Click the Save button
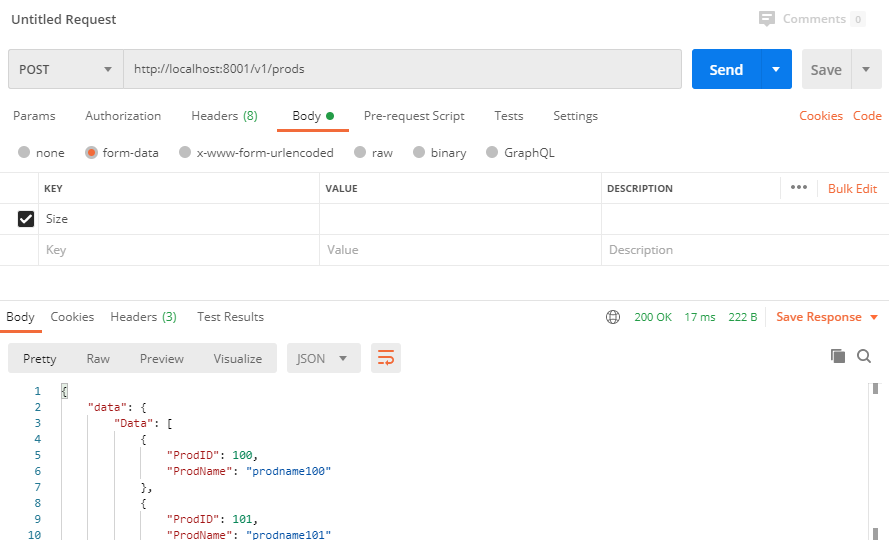Image resolution: width=889 pixels, height=550 pixels. [x=826, y=69]
